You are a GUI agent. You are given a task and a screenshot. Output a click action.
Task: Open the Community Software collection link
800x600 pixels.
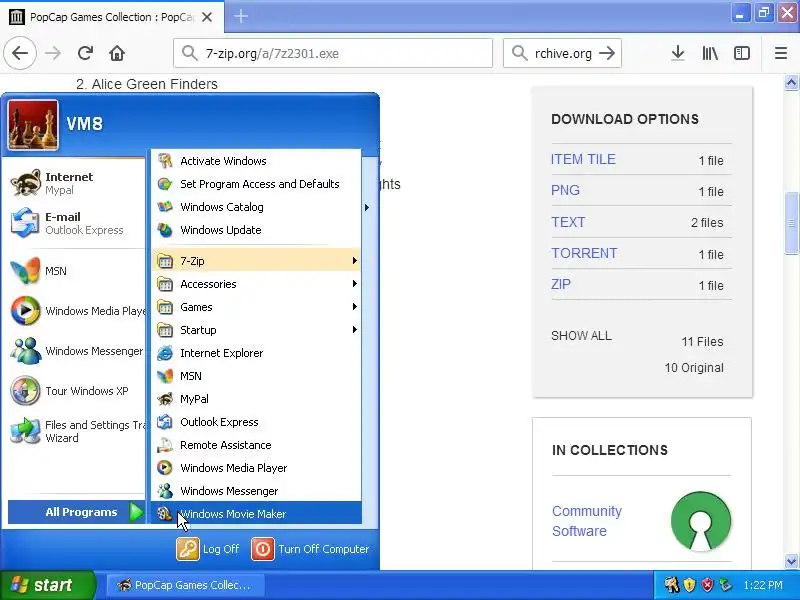point(587,521)
